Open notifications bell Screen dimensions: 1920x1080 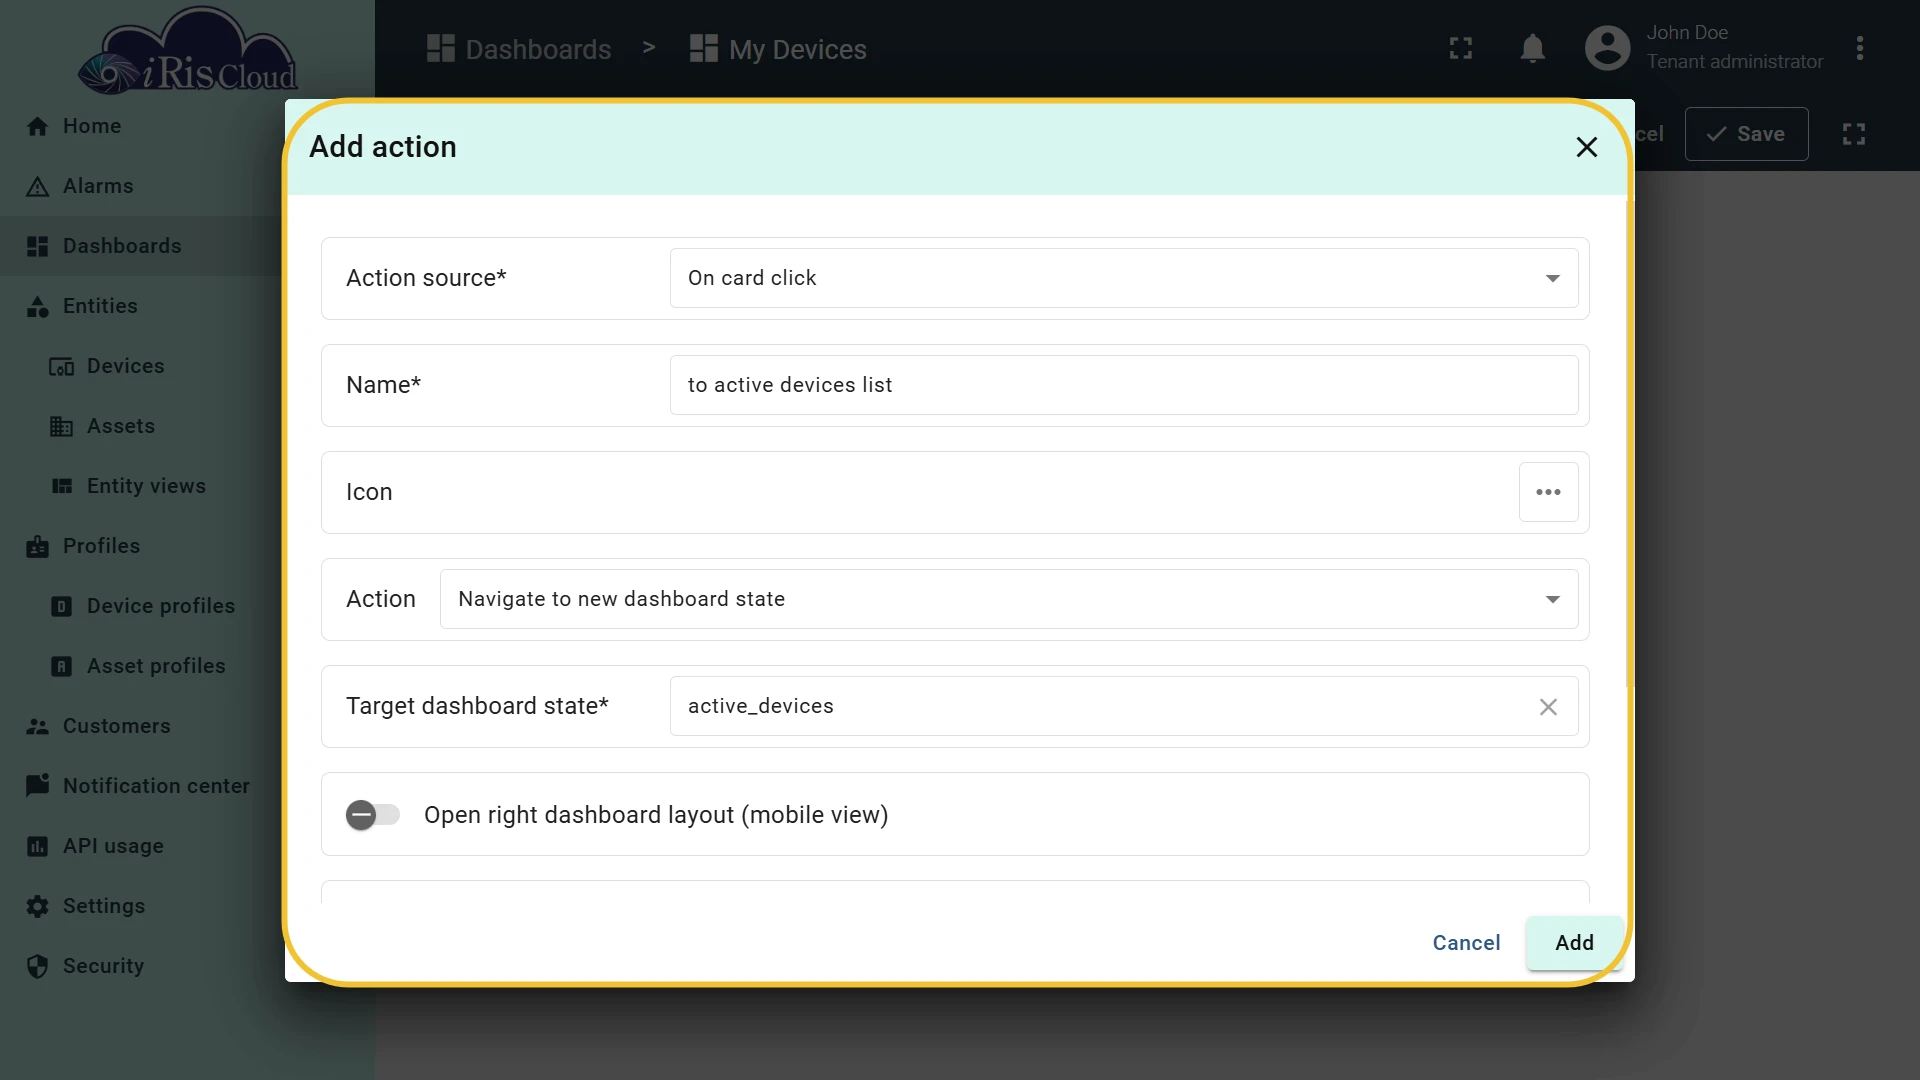tap(1533, 48)
